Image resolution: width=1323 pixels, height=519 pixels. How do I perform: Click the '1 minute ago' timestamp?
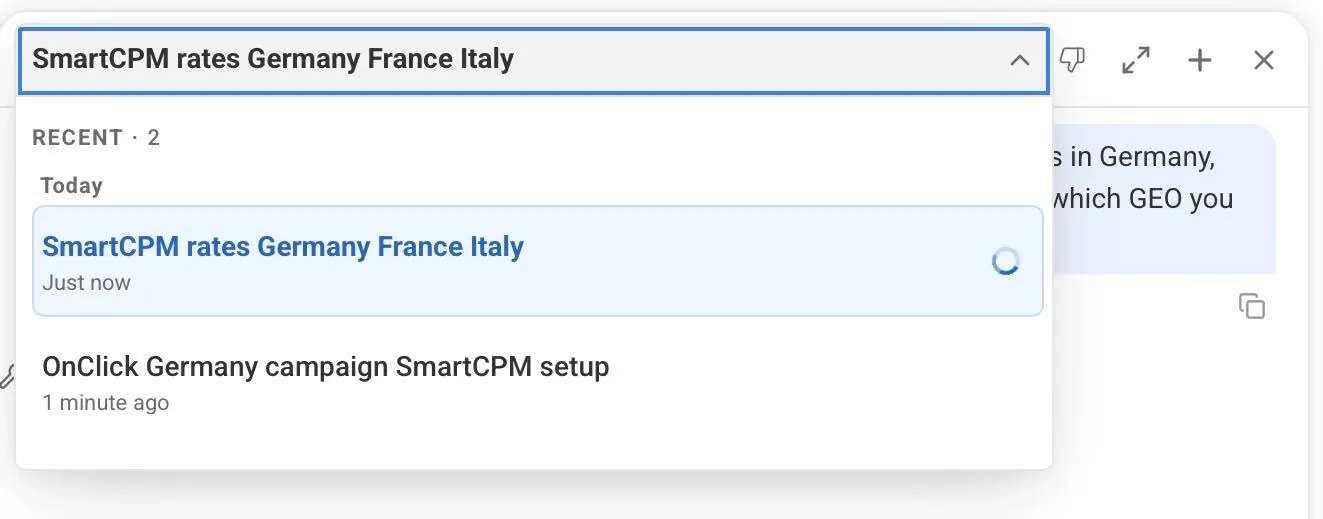[x=105, y=403]
